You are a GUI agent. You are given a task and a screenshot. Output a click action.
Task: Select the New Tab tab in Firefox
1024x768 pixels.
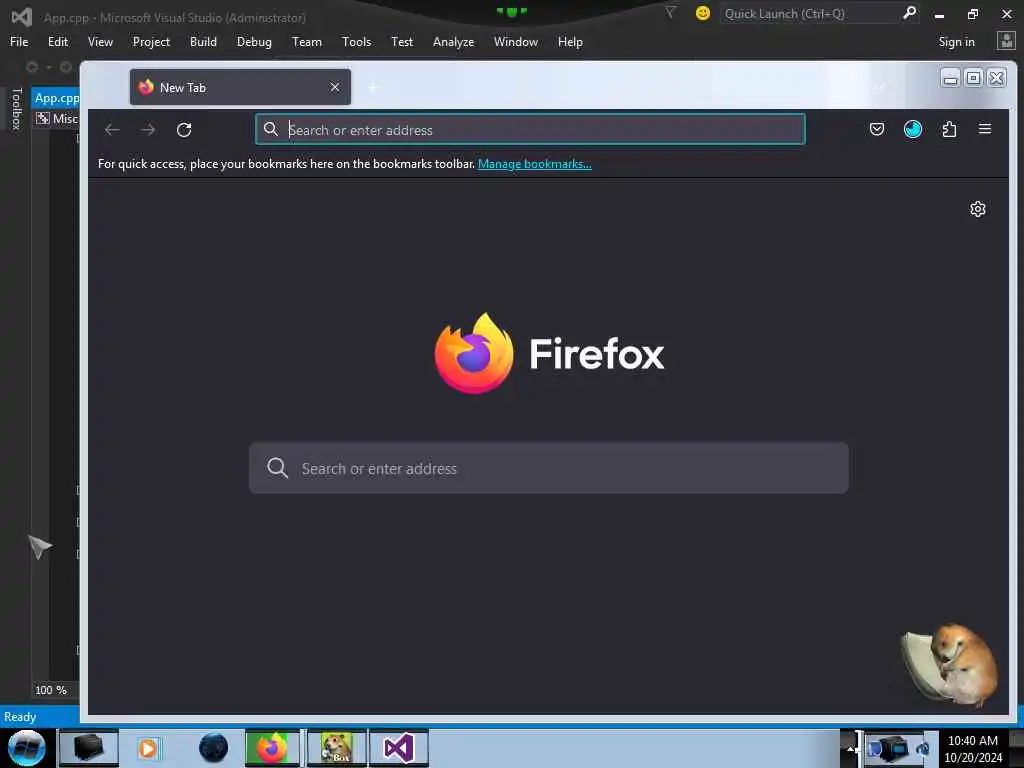coord(240,87)
